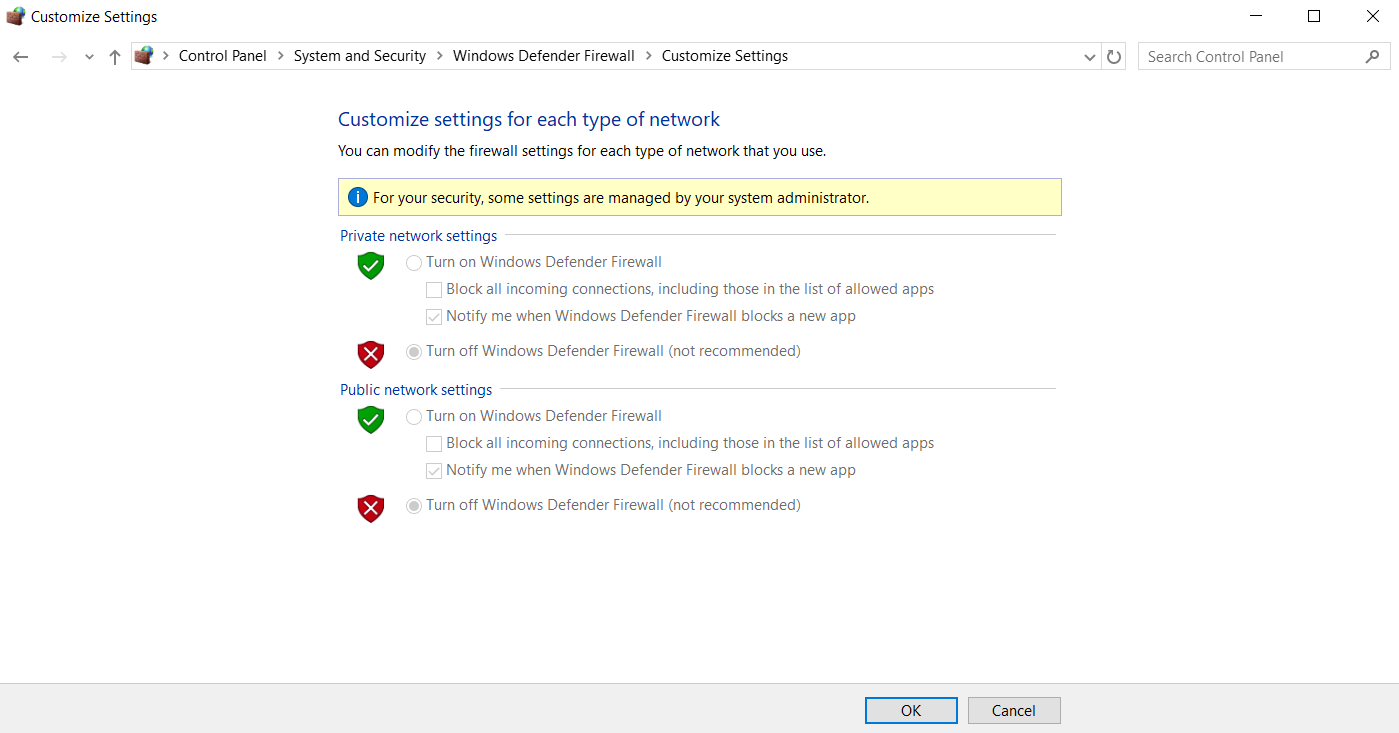1399x733 pixels.
Task: Click the Back navigation arrow
Action: point(21,57)
